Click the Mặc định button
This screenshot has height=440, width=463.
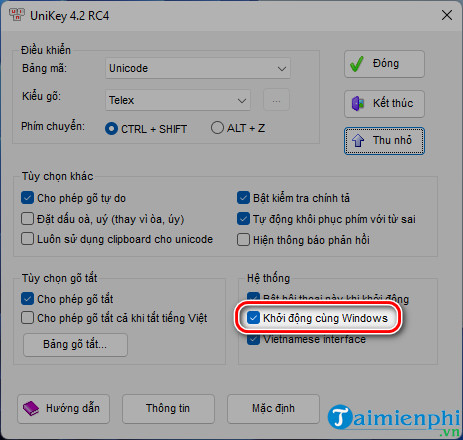pyautogui.click(x=273, y=409)
